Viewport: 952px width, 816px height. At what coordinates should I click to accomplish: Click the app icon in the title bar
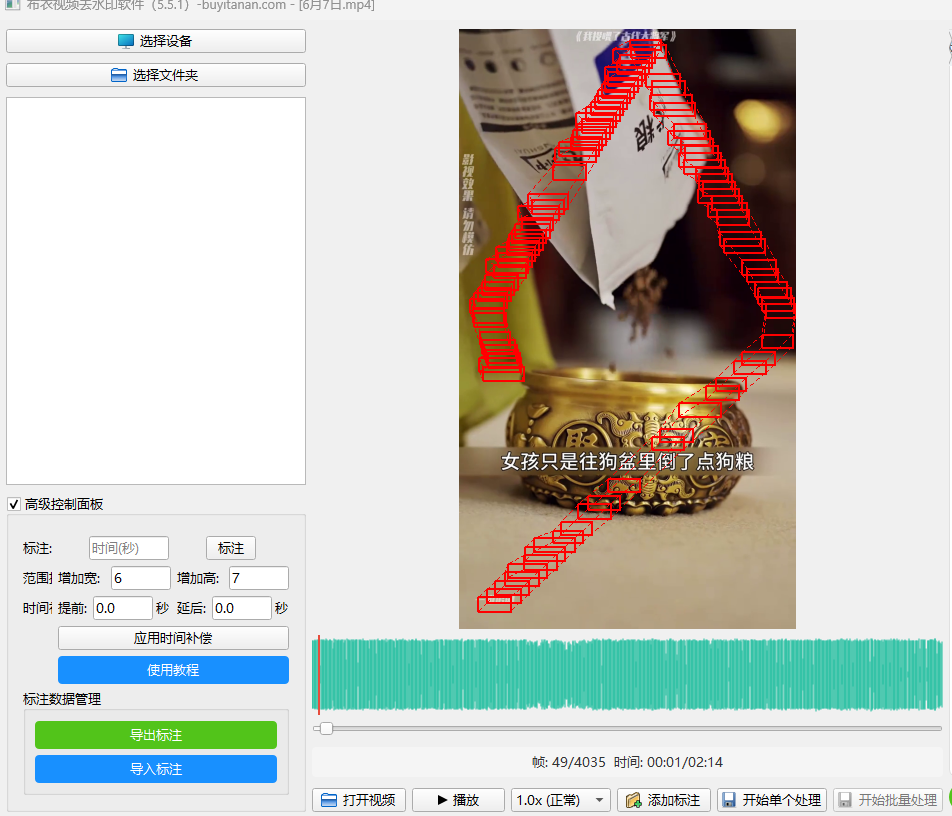click(11, 4)
